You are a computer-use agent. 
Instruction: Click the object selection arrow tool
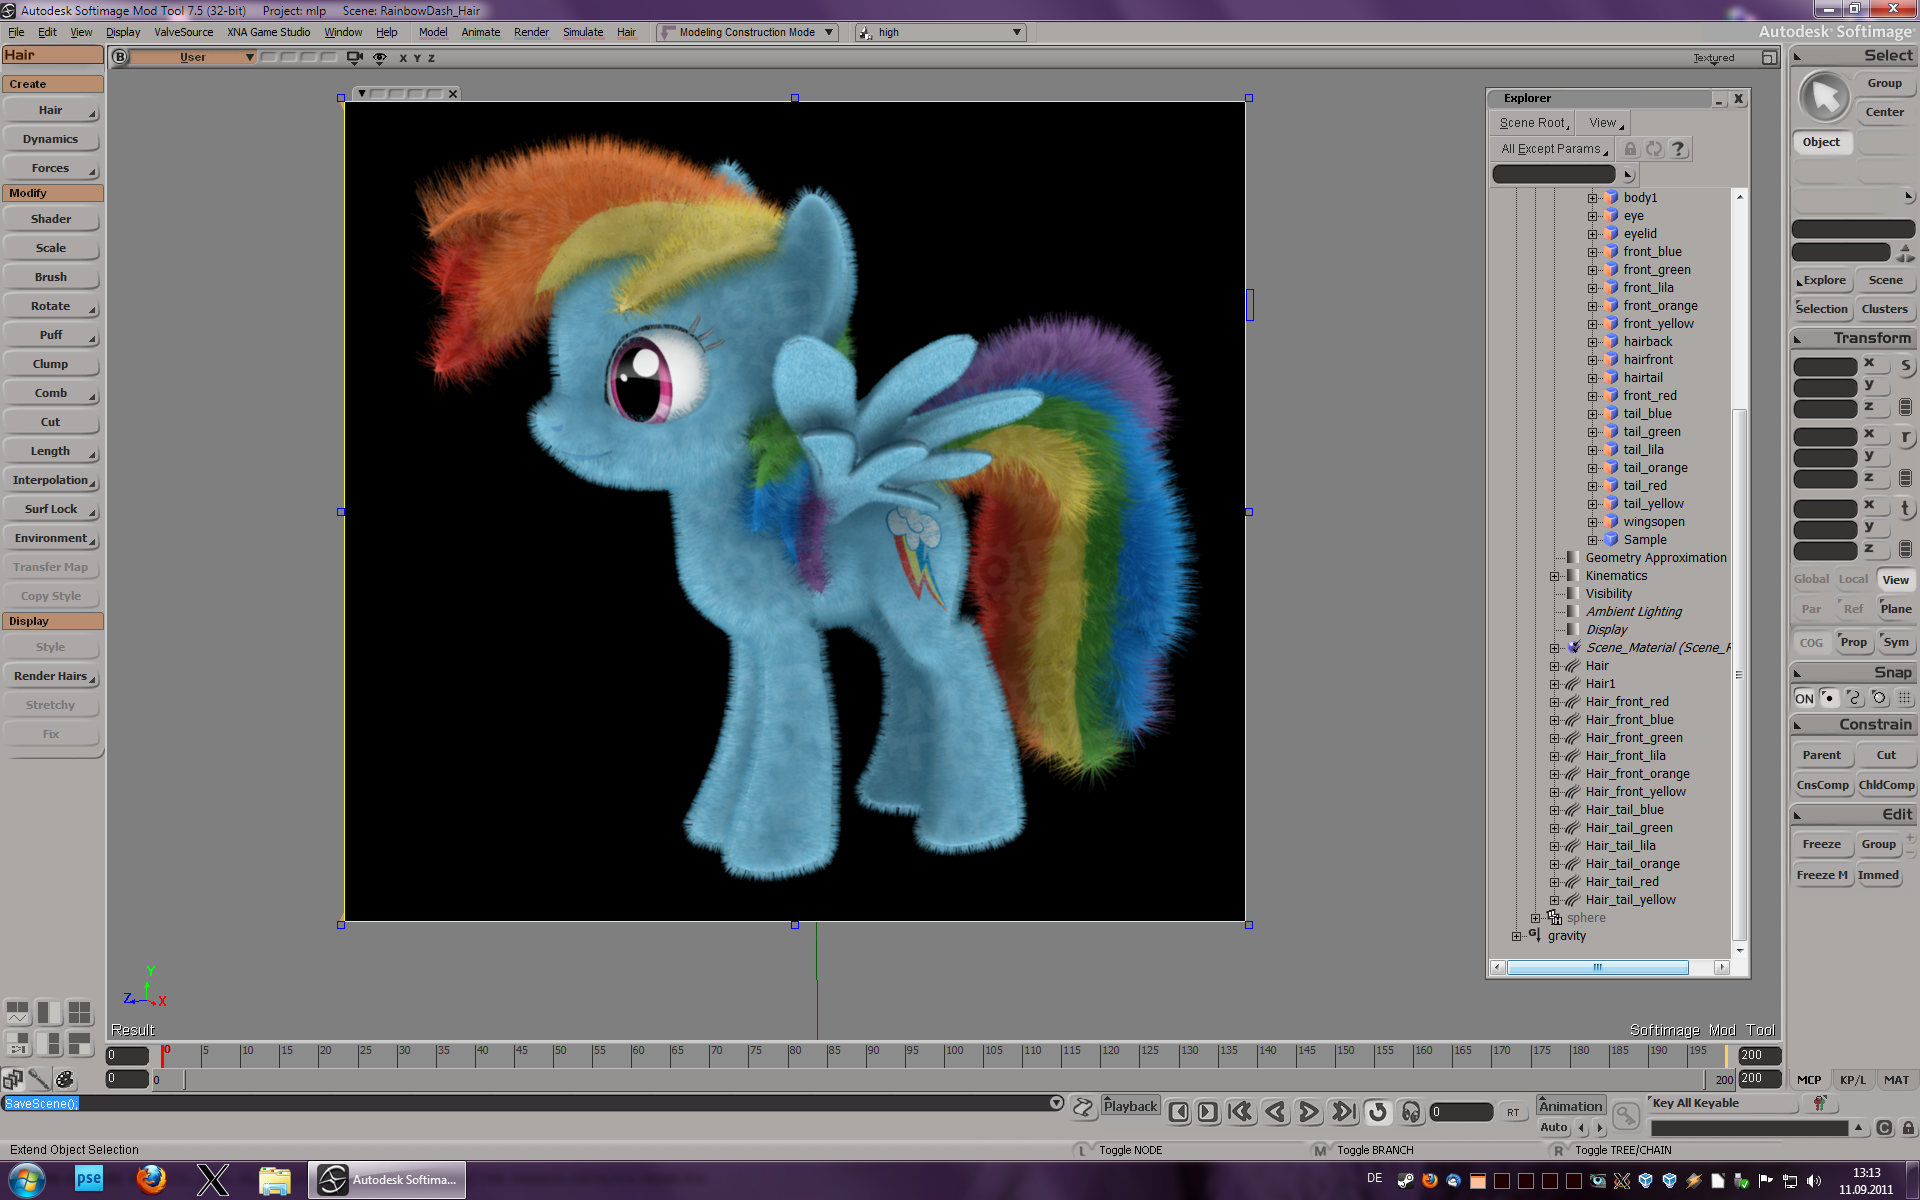tap(1824, 97)
